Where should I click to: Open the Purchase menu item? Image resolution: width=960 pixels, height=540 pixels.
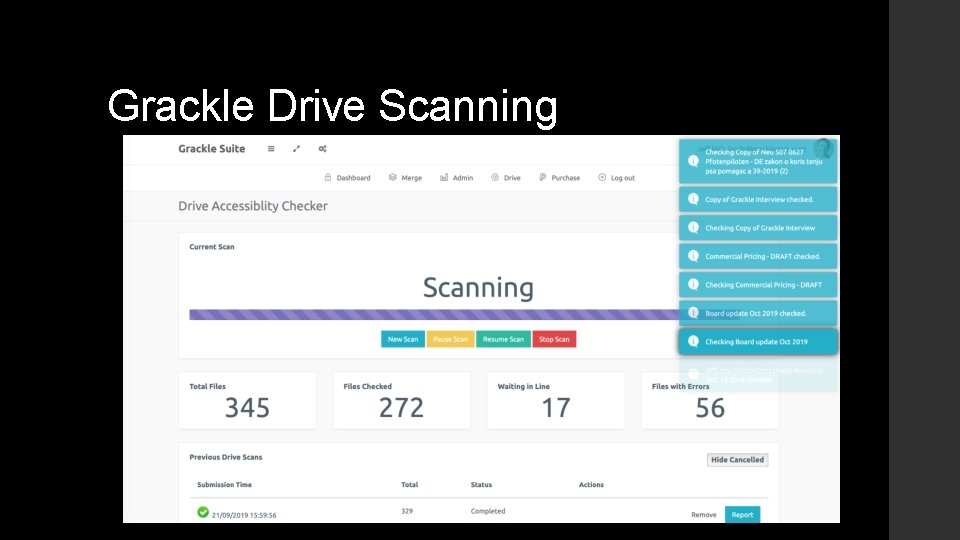(566, 178)
